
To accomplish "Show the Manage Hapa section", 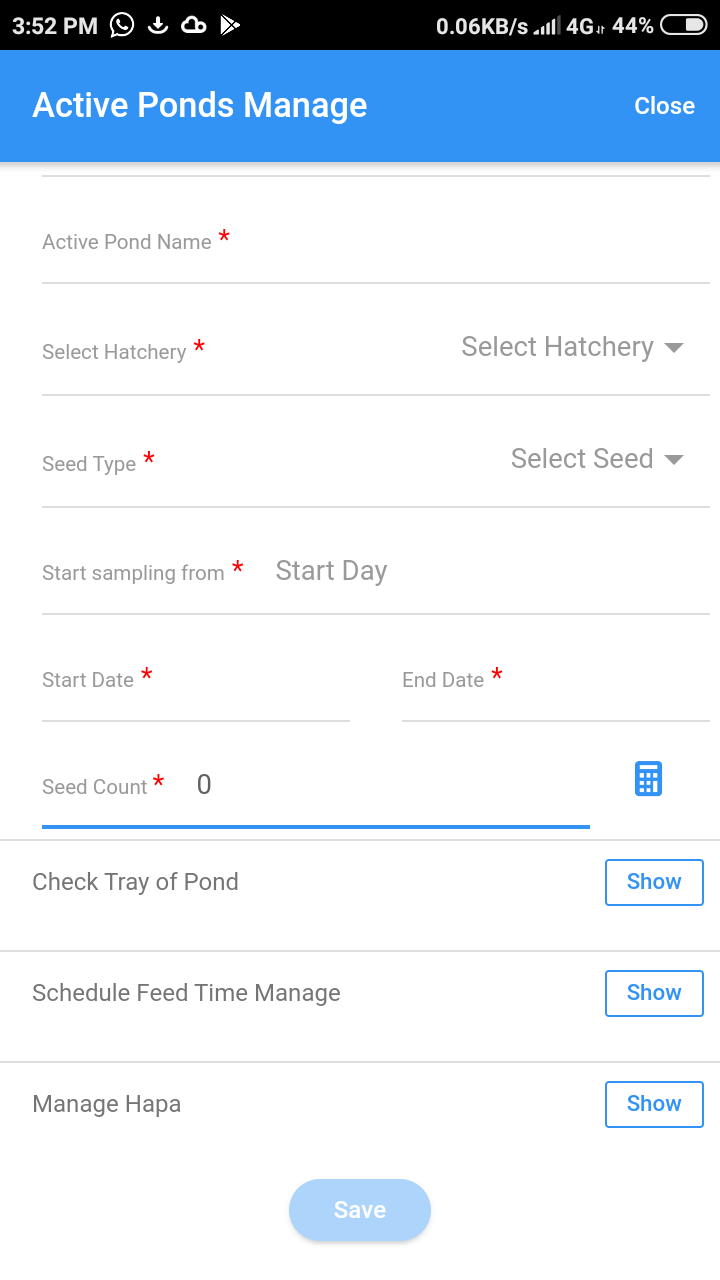I will [x=654, y=1104].
